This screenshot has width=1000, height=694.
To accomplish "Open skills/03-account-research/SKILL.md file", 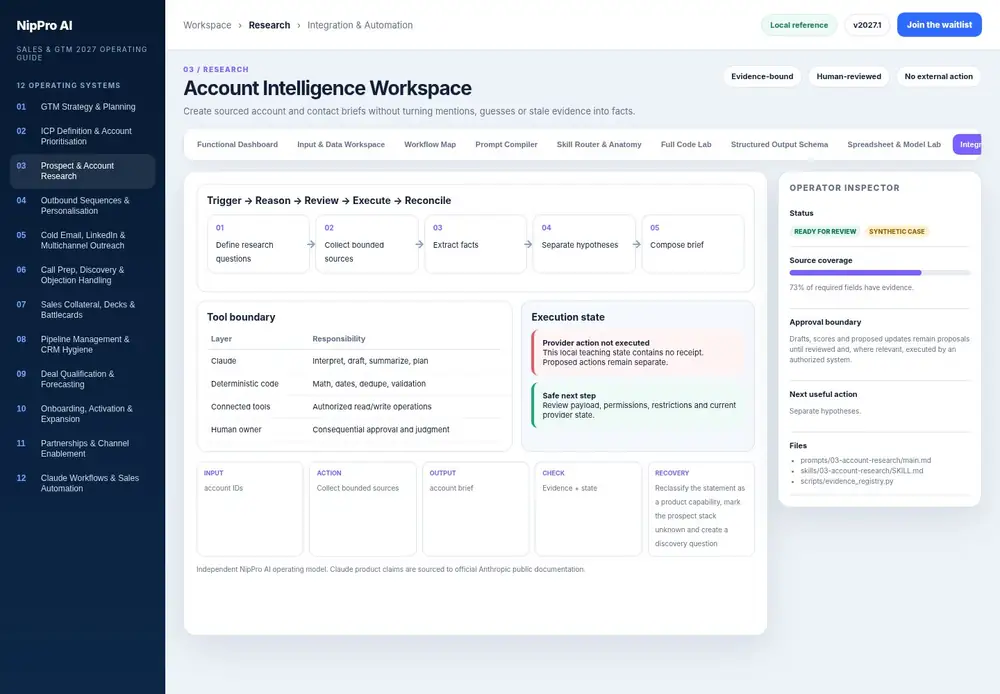I will pos(862,471).
